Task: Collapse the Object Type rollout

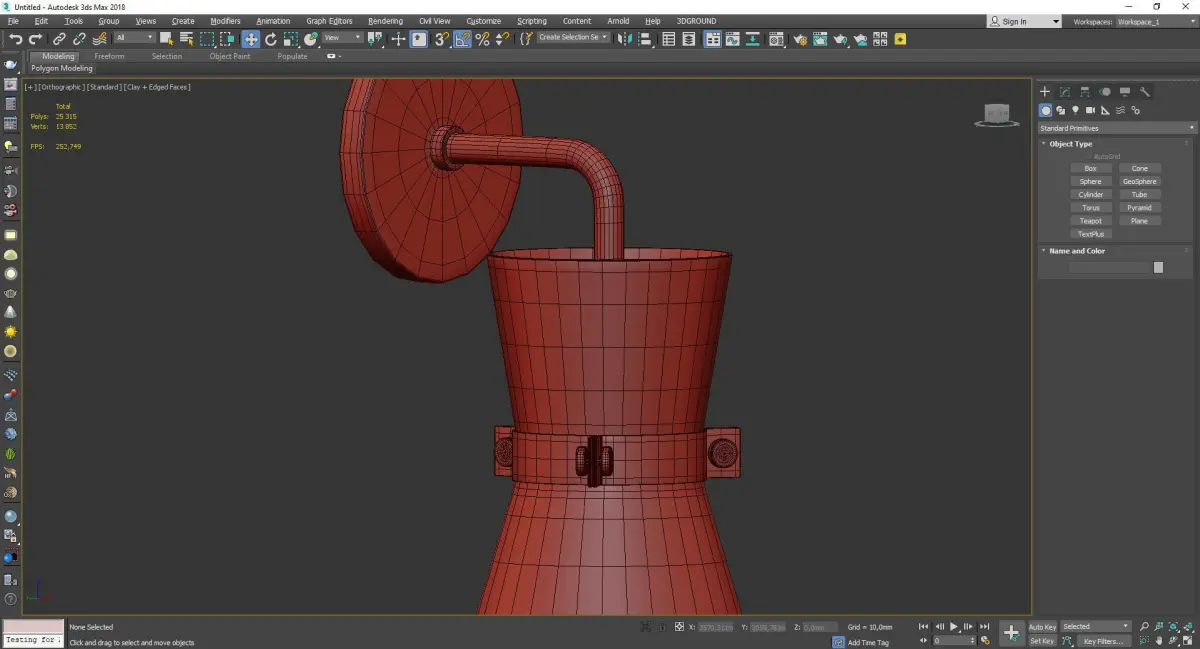Action: click(x=1070, y=144)
